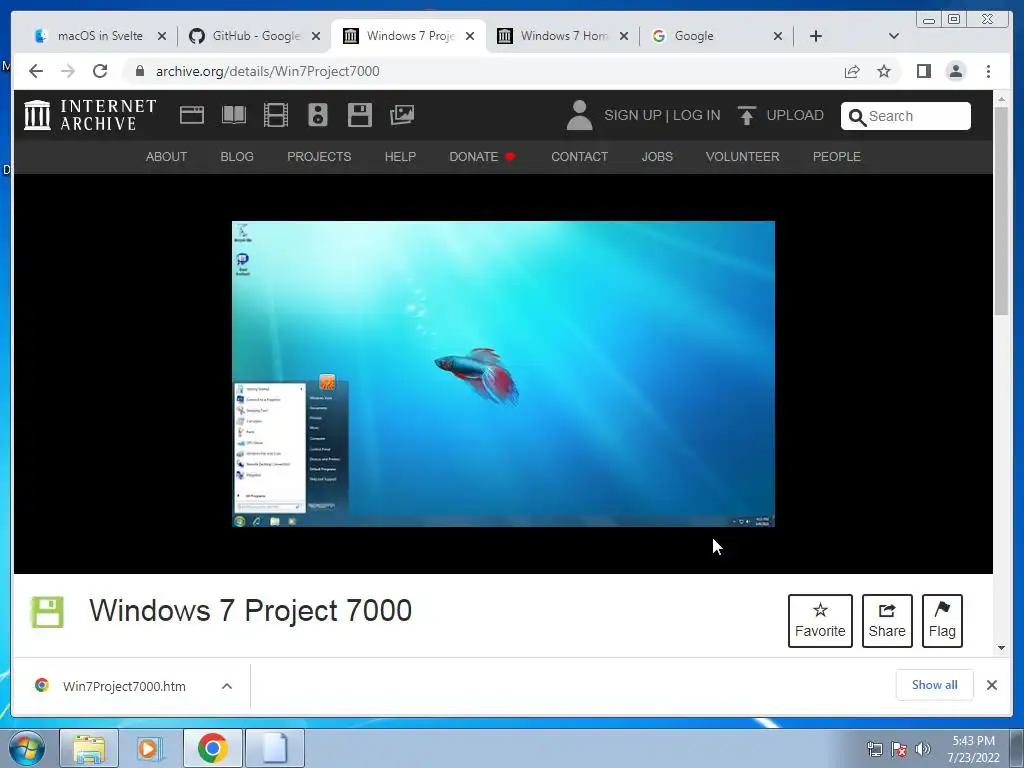Click the page vertical scrollbar thumb

(x=1001, y=211)
